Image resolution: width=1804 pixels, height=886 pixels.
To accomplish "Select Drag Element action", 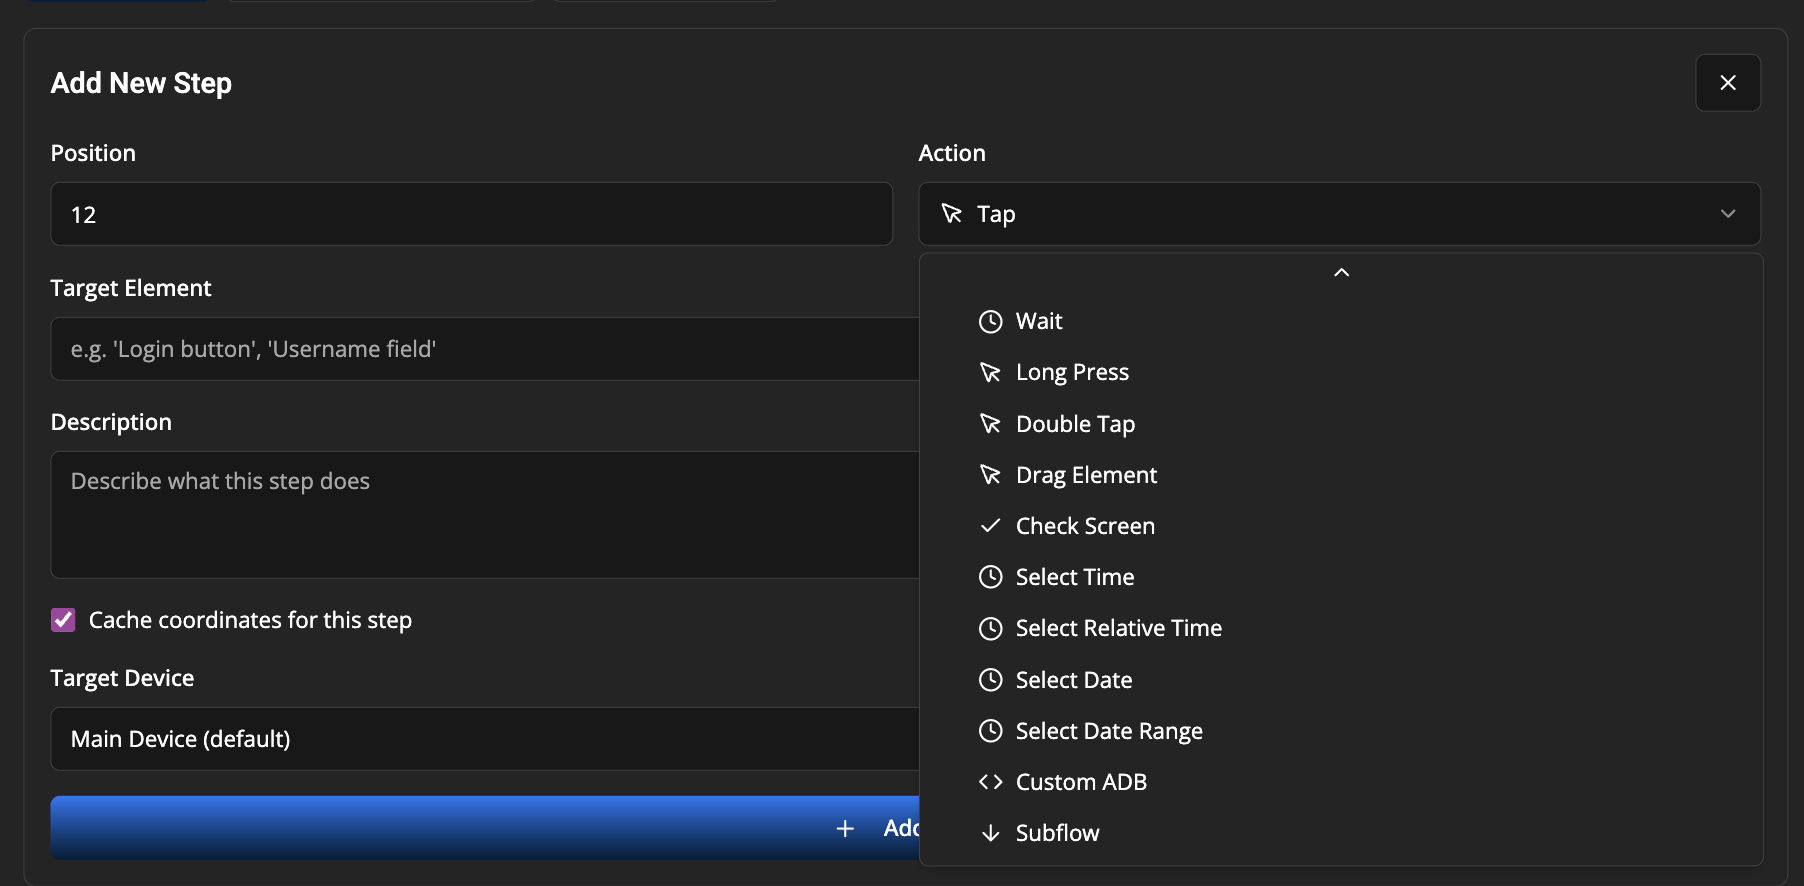I will [x=1340, y=475].
